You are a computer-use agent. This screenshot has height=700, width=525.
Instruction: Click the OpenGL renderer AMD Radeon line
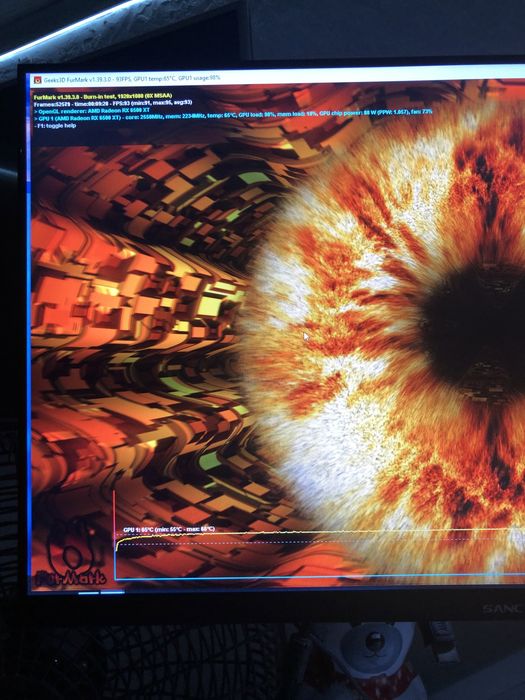pos(92,110)
